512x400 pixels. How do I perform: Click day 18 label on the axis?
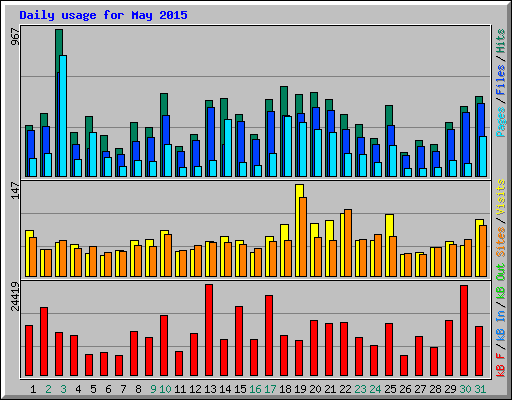pyautogui.click(x=285, y=389)
